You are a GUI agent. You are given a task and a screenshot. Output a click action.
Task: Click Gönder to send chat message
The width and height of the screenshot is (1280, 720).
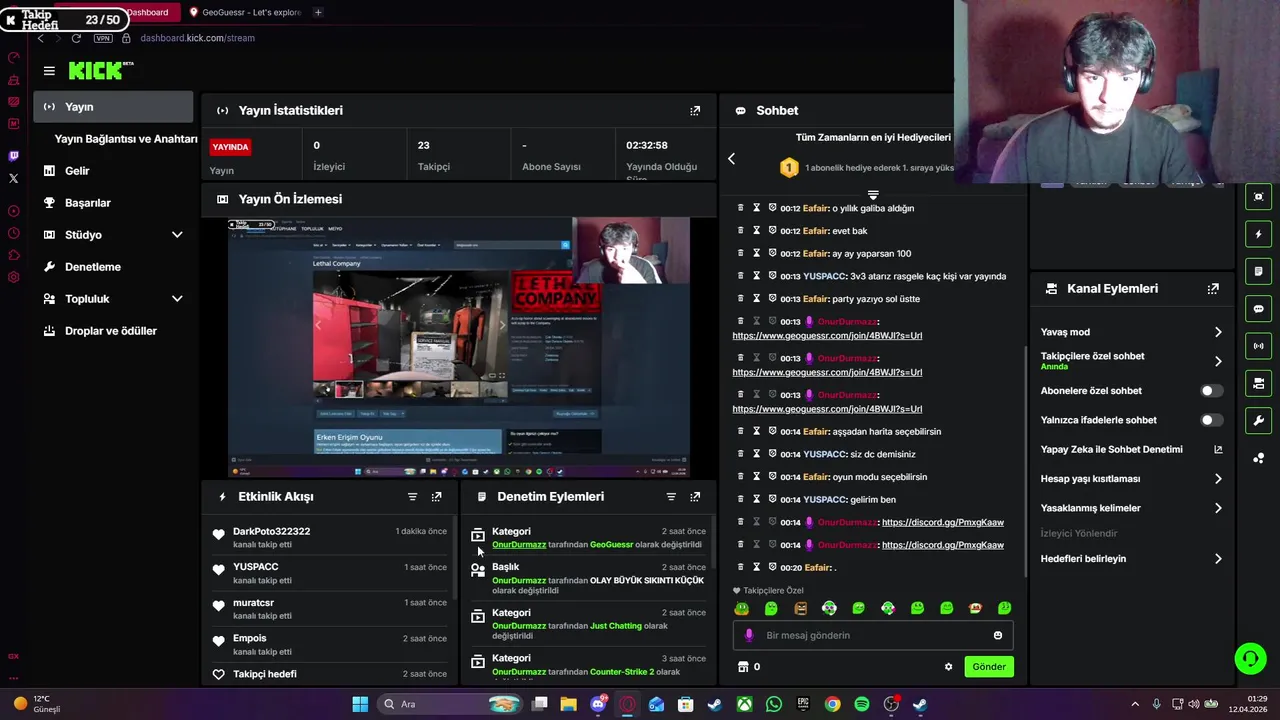(x=989, y=667)
